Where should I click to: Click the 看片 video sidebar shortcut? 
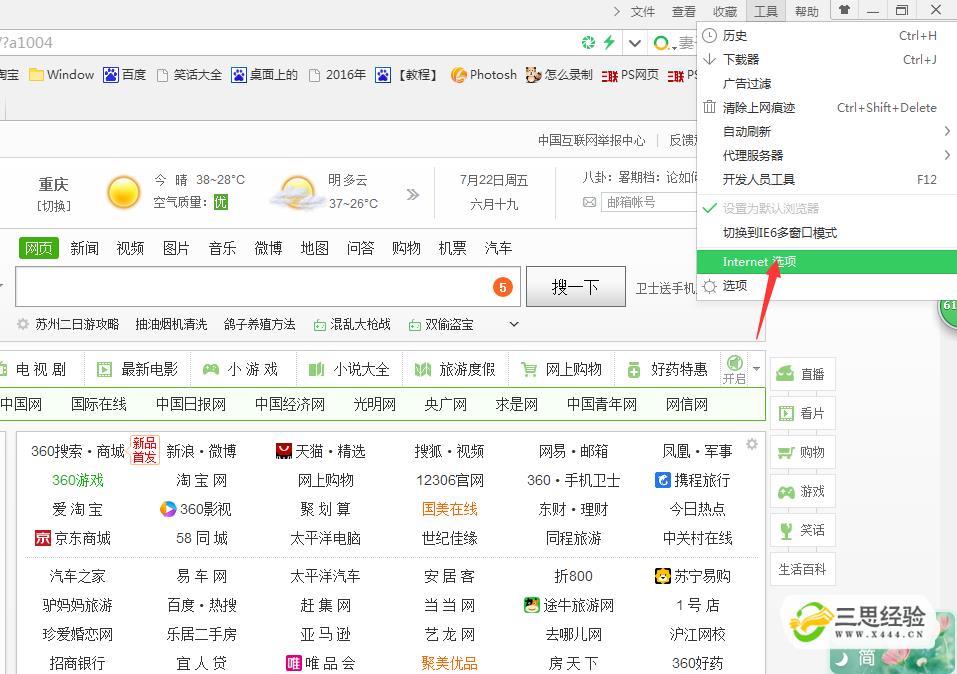[x=802, y=413]
